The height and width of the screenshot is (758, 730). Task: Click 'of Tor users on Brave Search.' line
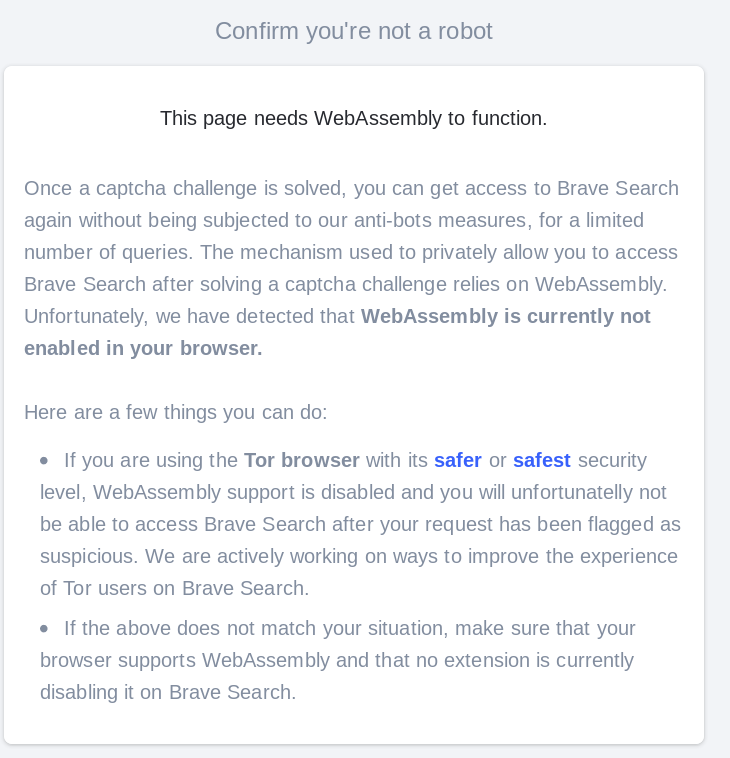coord(174,588)
